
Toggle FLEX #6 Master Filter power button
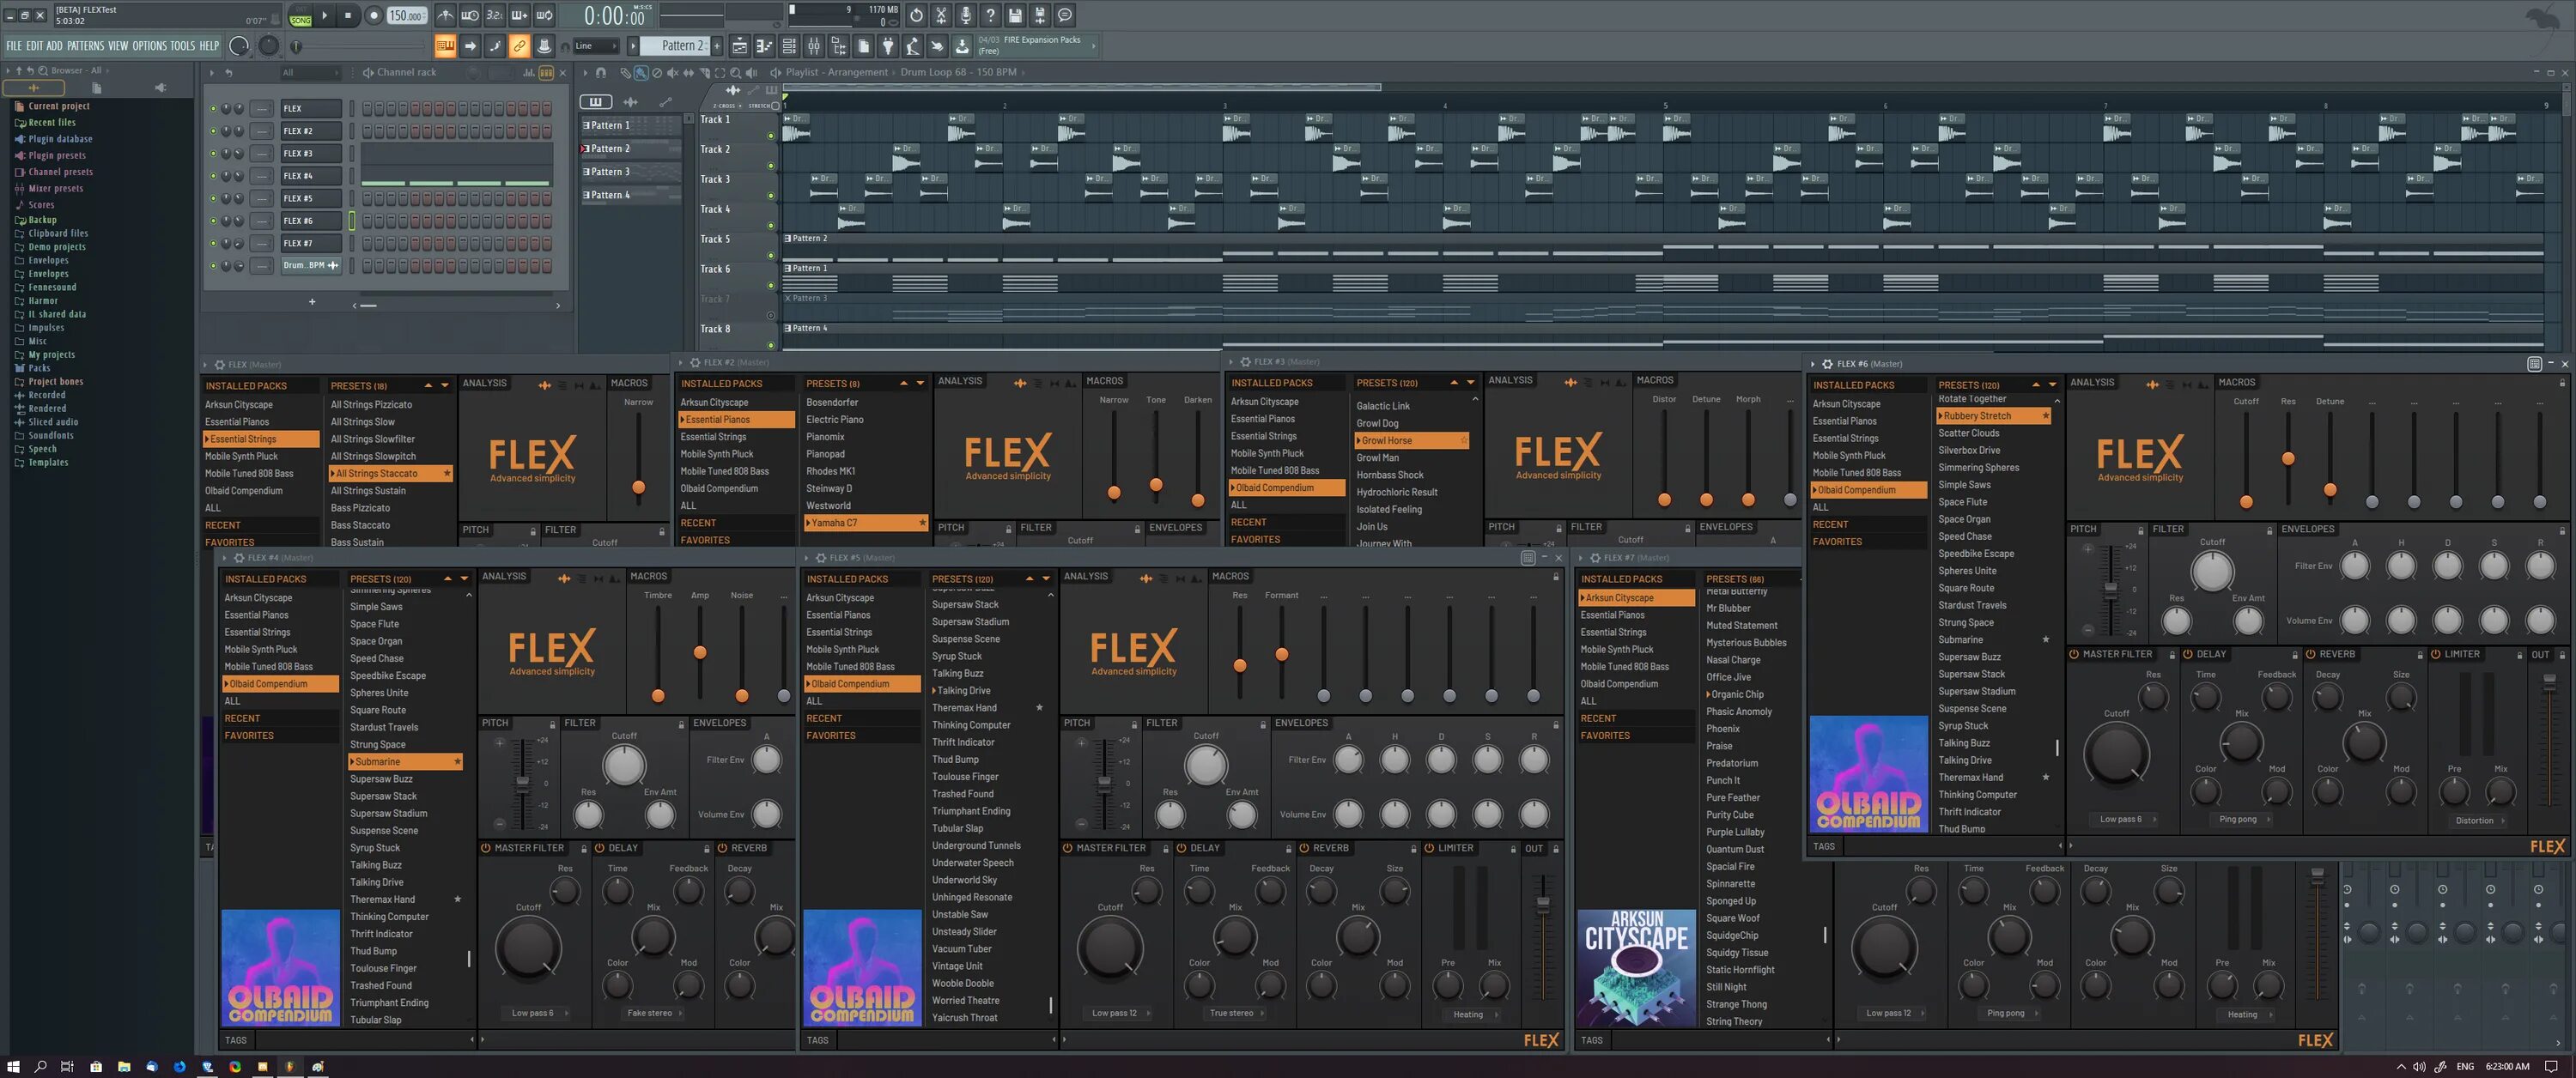[x=2074, y=655]
